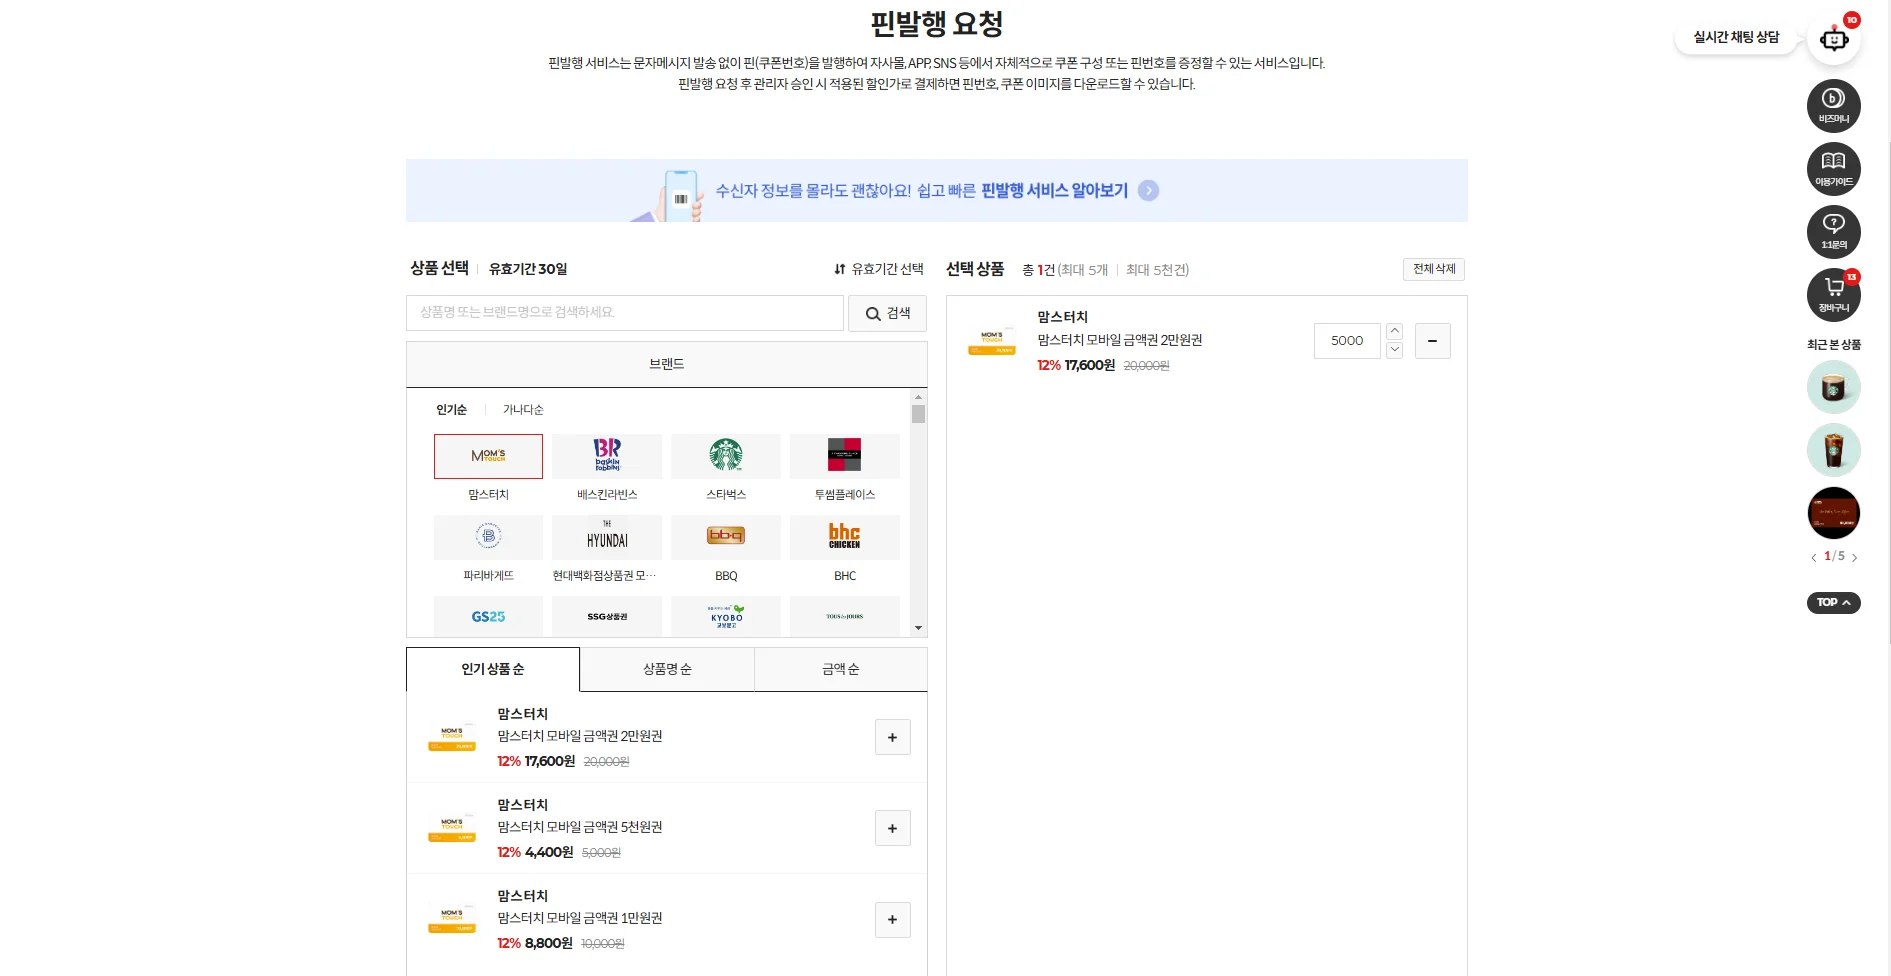The image size is (1891, 976).
Task: Decrease quantity with the down arrow
Action: point(1395,350)
